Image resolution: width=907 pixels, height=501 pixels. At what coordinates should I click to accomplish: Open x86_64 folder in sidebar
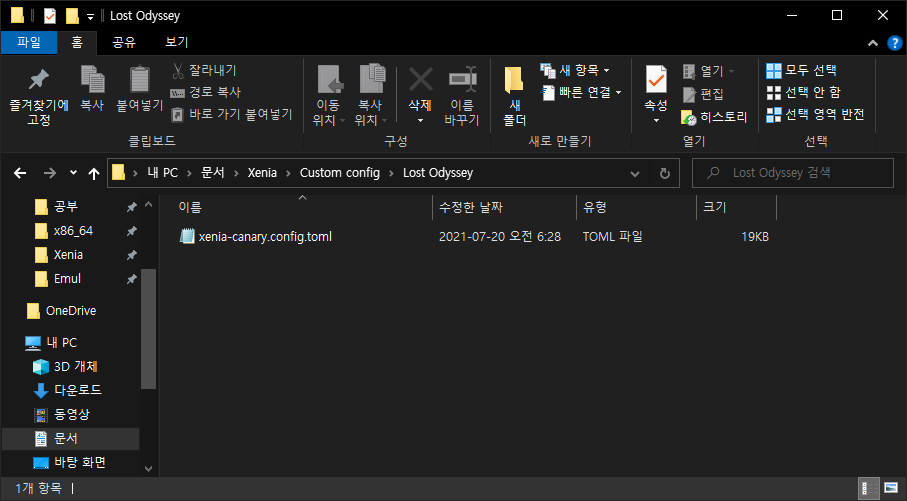(x=73, y=231)
